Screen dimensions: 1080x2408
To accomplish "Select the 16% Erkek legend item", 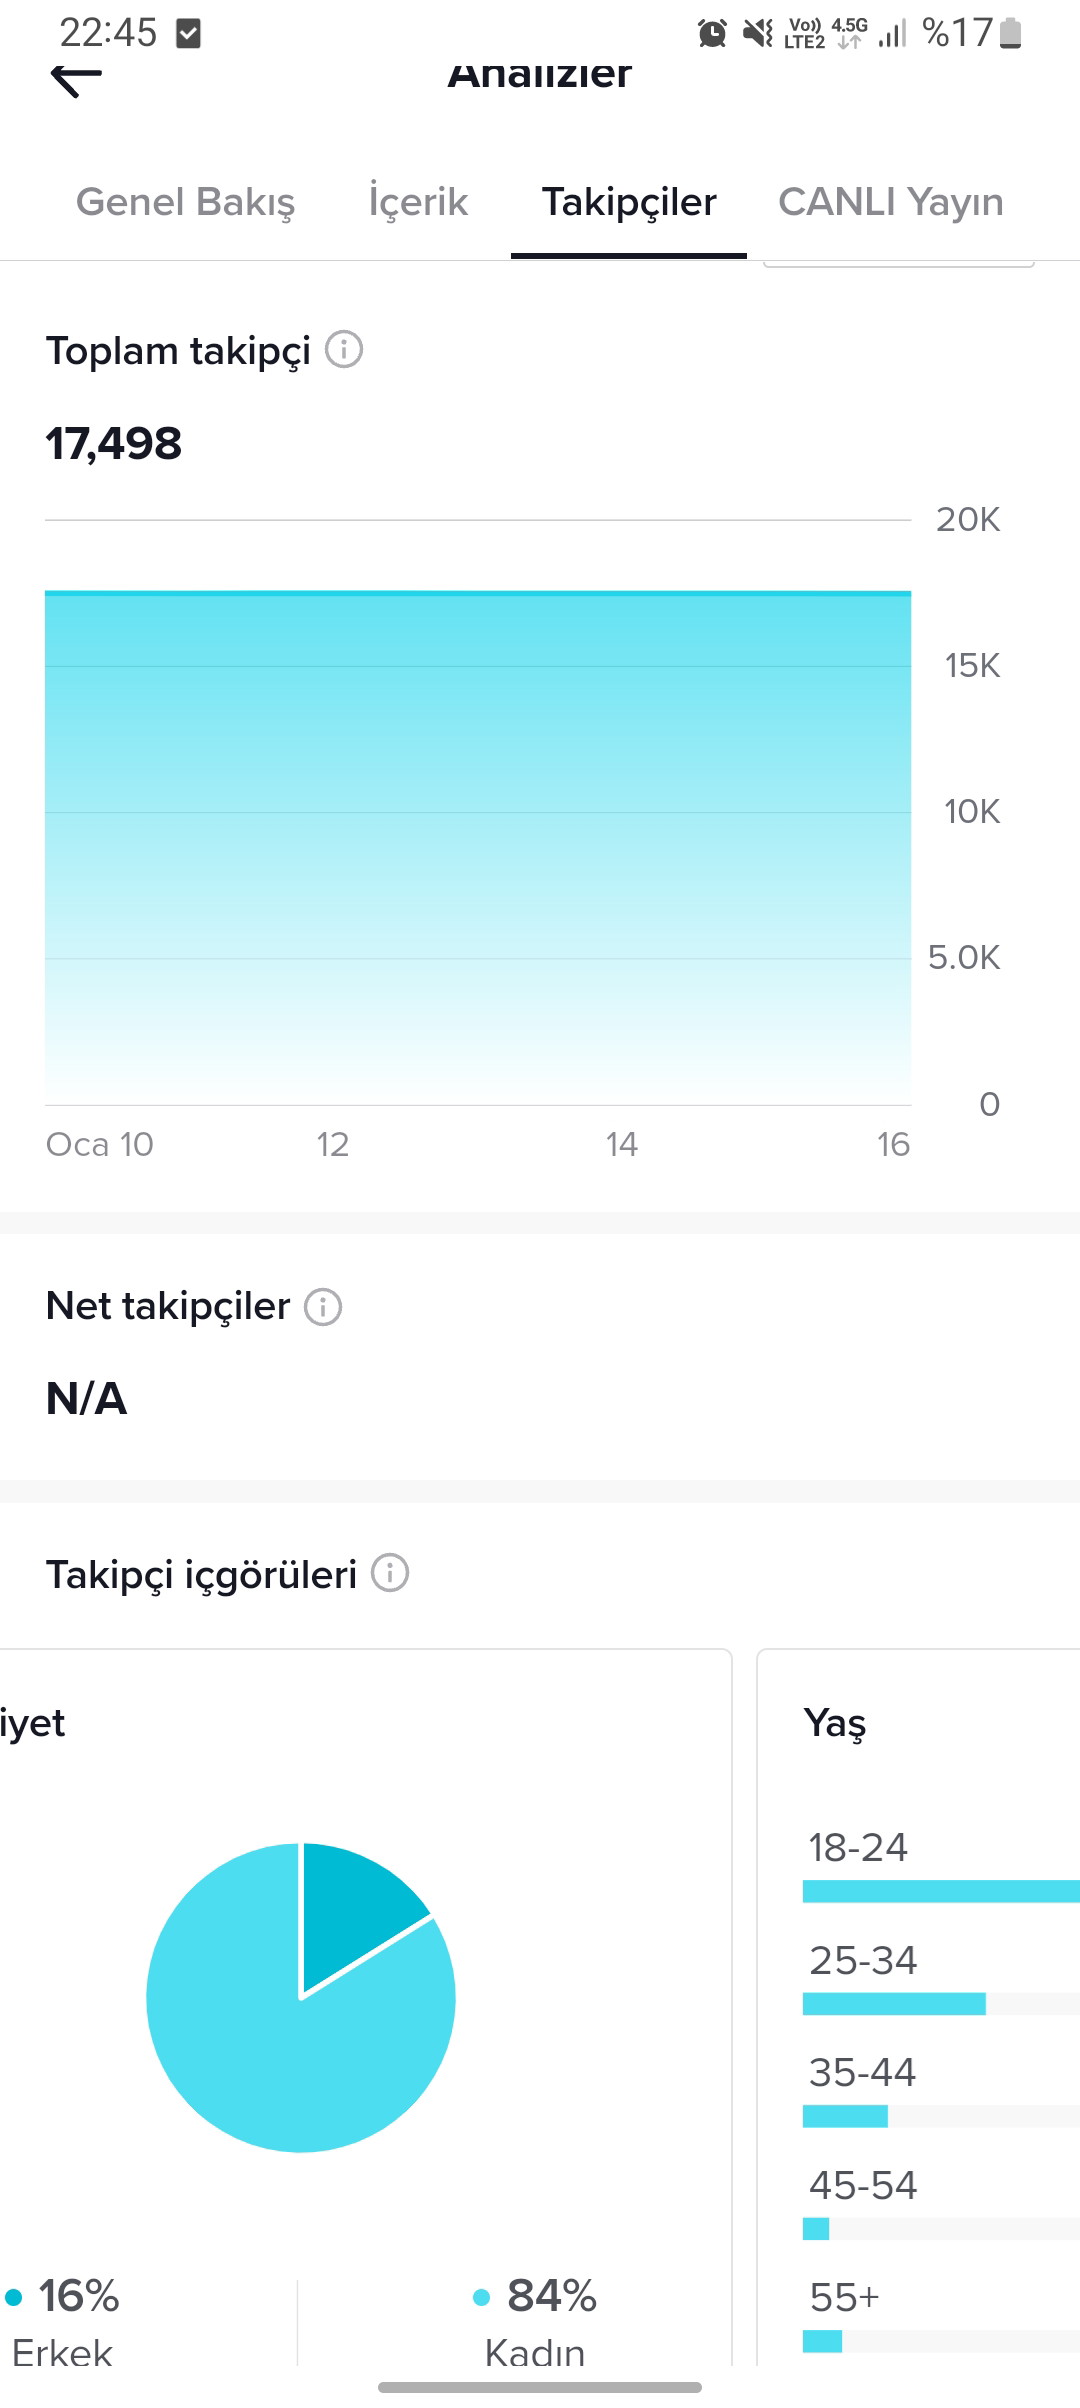I will pyautogui.click(x=62, y=2322).
